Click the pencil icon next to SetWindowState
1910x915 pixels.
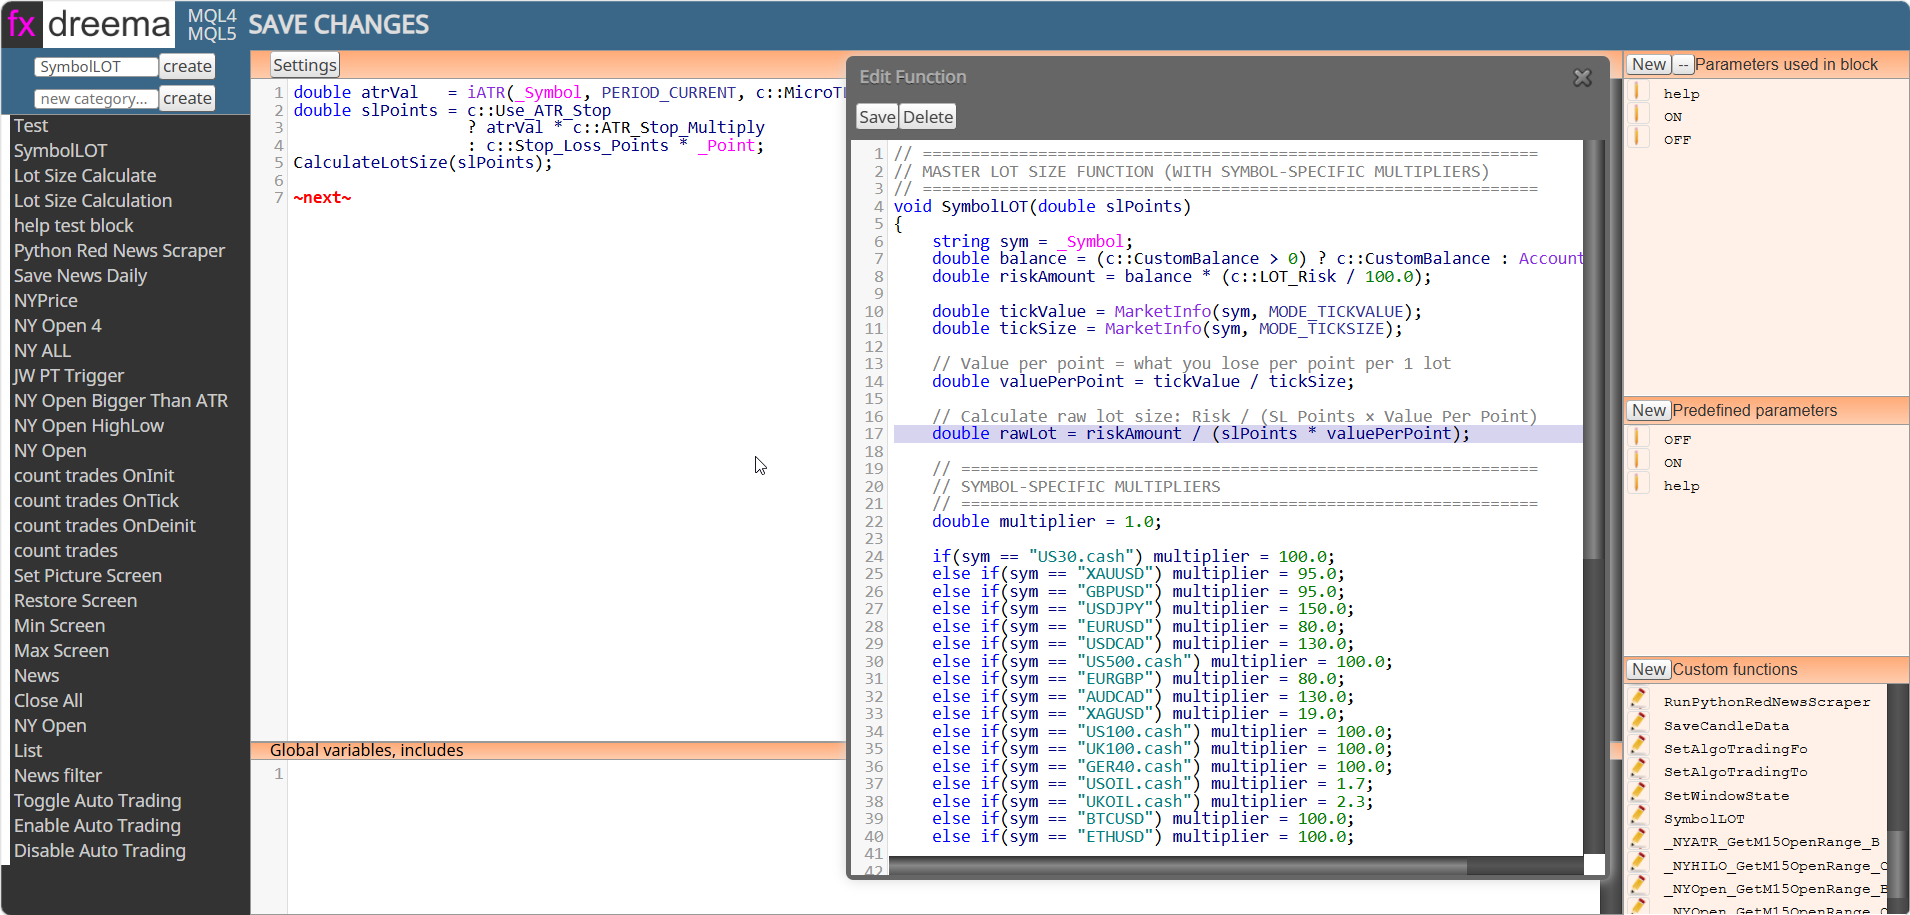click(x=1638, y=794)
